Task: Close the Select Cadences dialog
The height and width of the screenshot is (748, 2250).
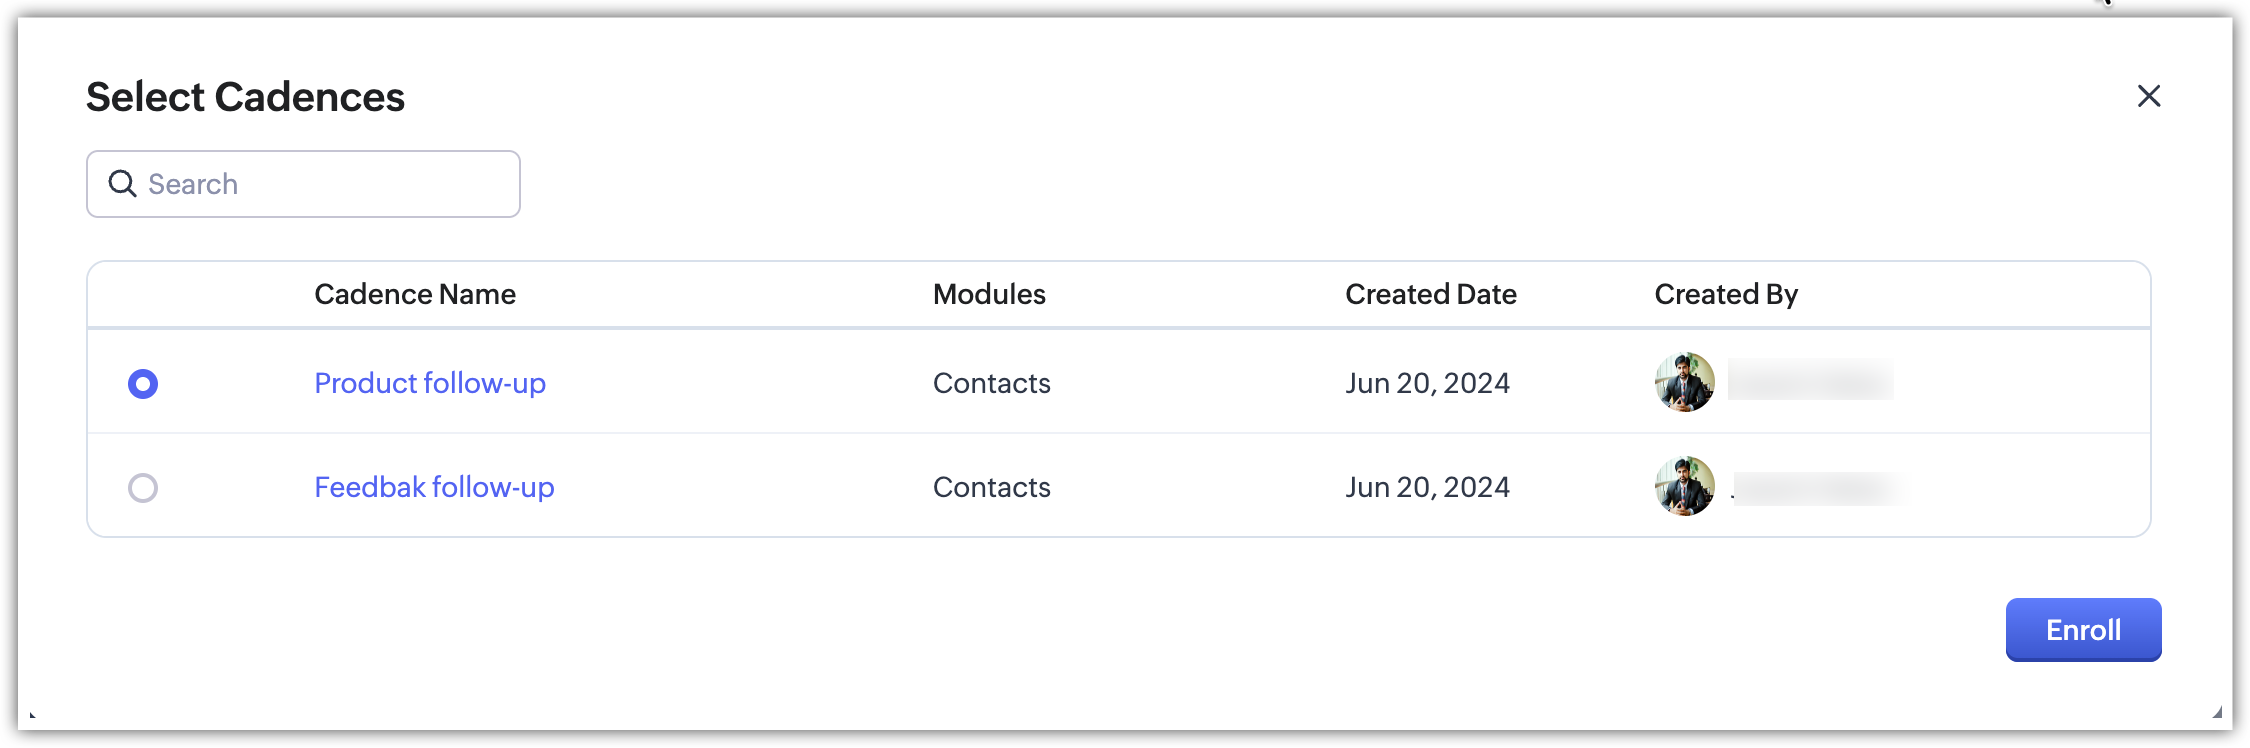Action: pos(2148,96)
